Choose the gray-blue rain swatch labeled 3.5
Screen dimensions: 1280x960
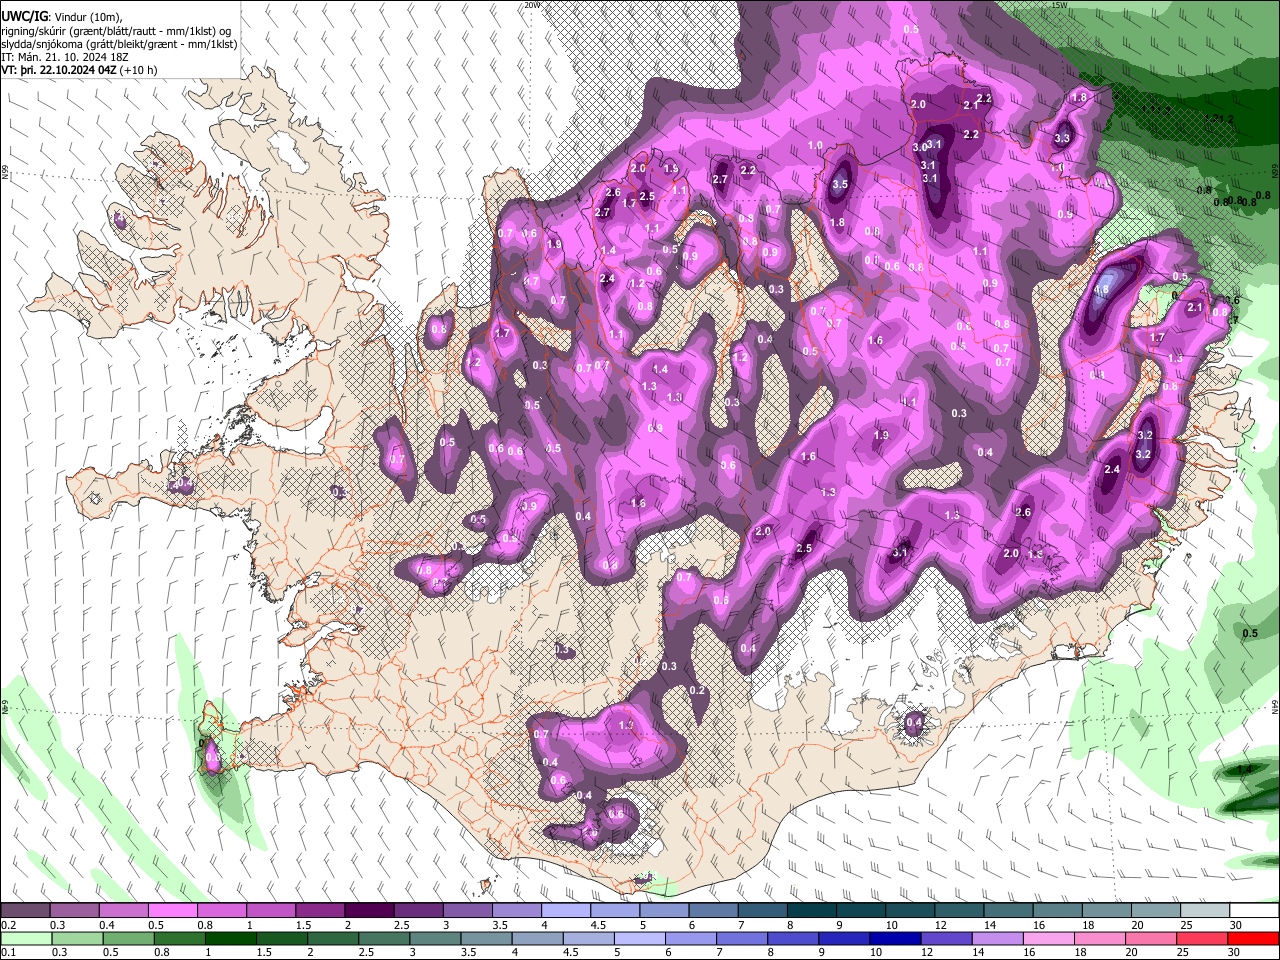[487, 938]
